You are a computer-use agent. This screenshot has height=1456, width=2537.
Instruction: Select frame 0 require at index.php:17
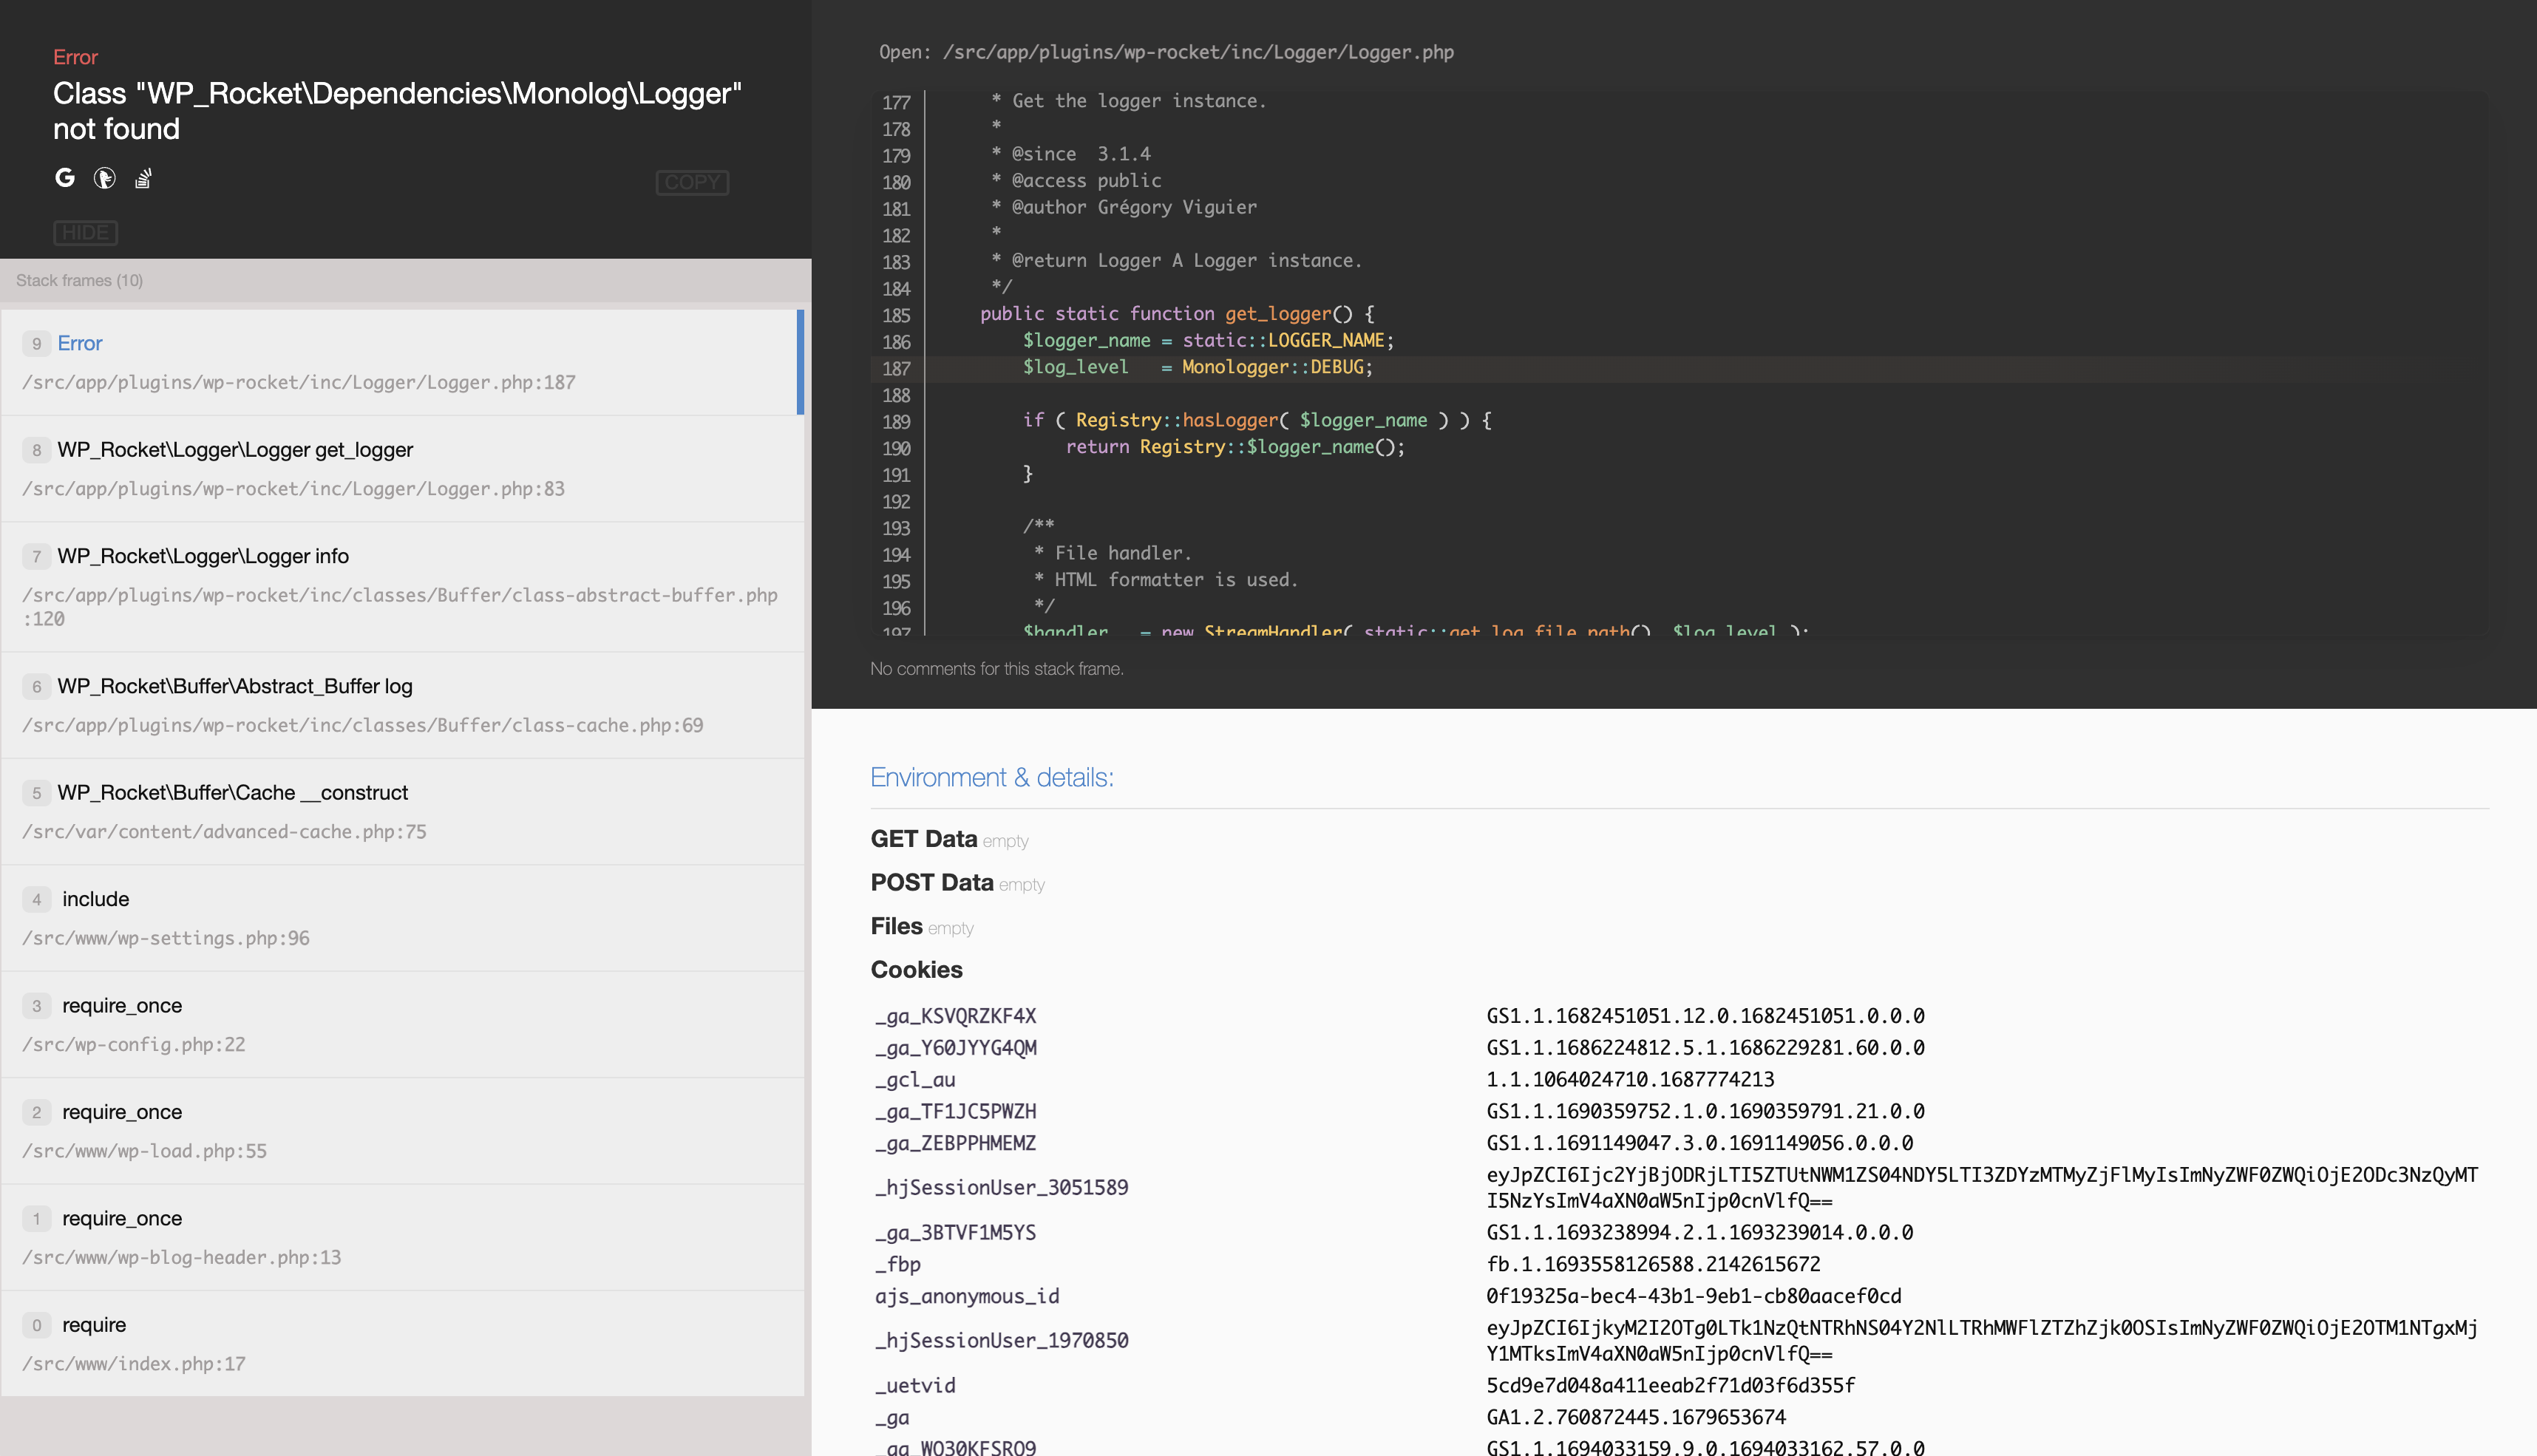click(400, 1343)
